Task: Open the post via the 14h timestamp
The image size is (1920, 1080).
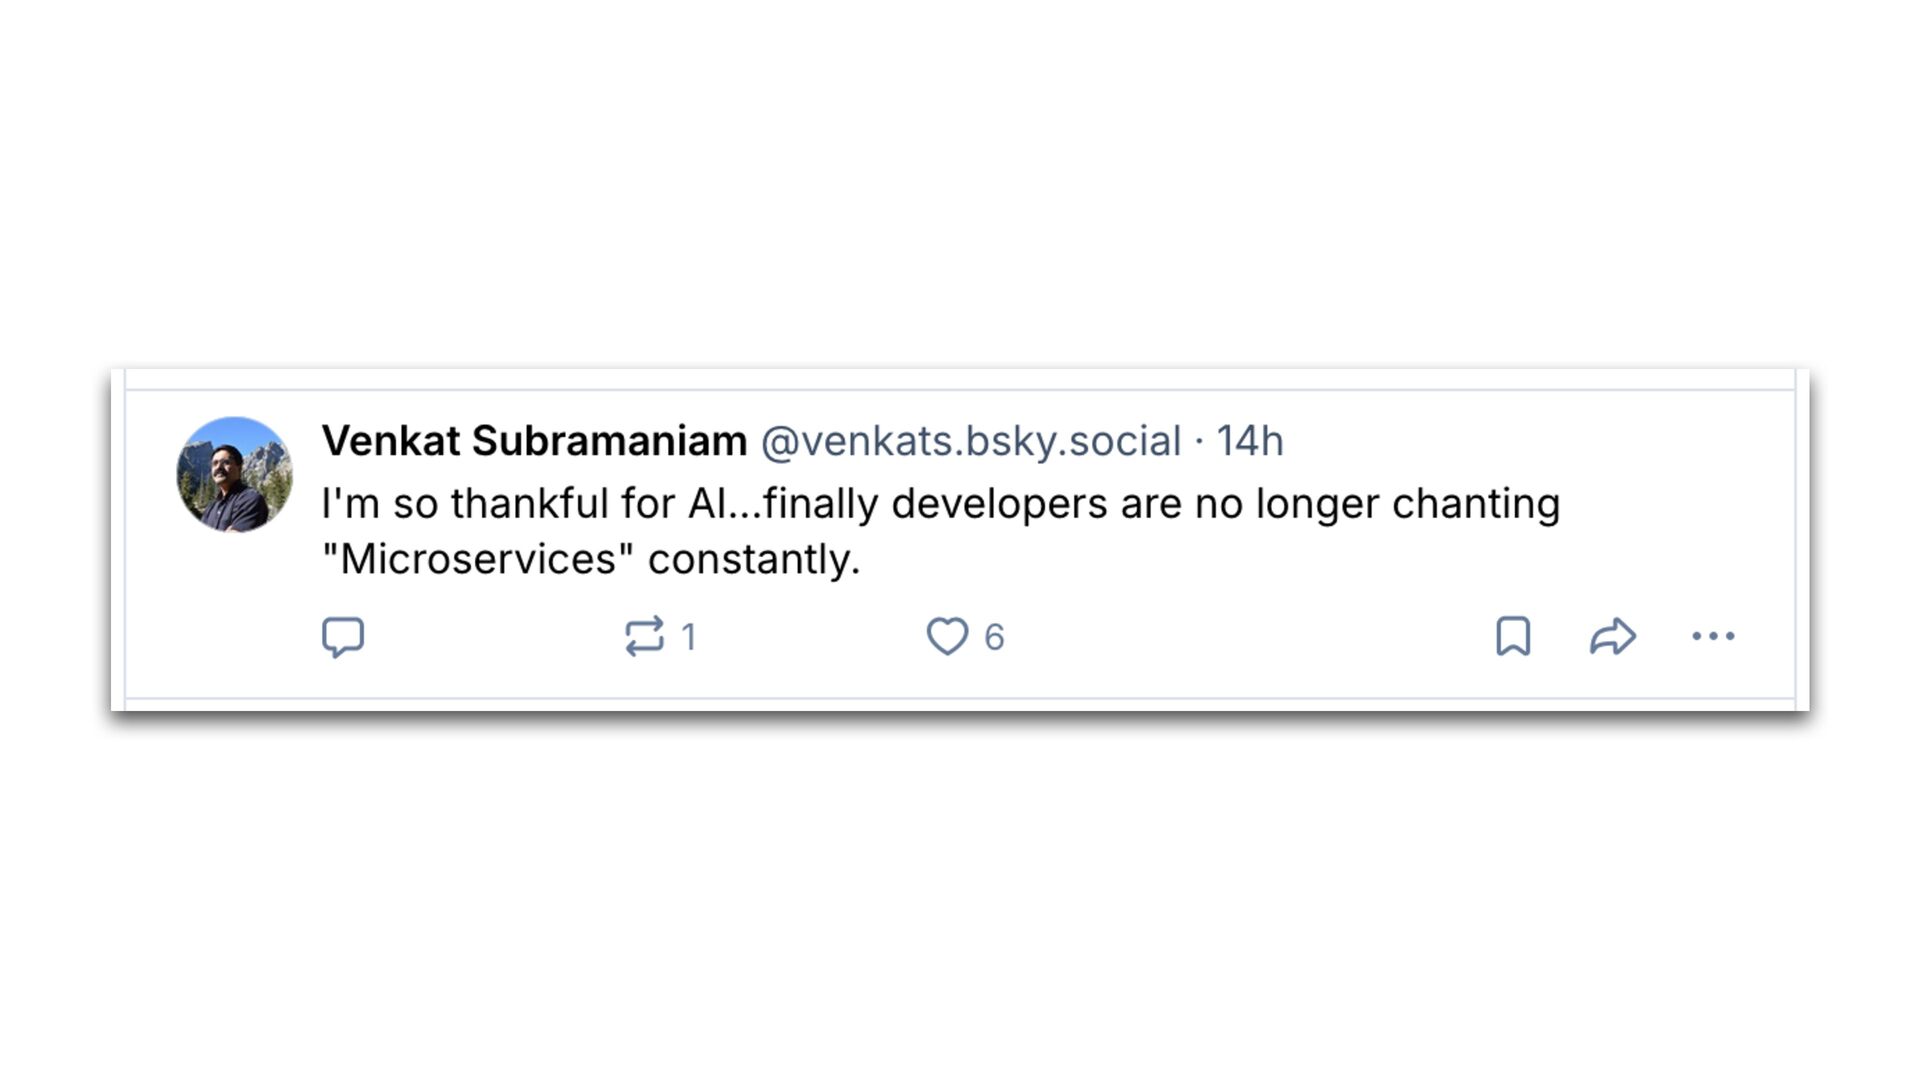Action: (1250, 441)
